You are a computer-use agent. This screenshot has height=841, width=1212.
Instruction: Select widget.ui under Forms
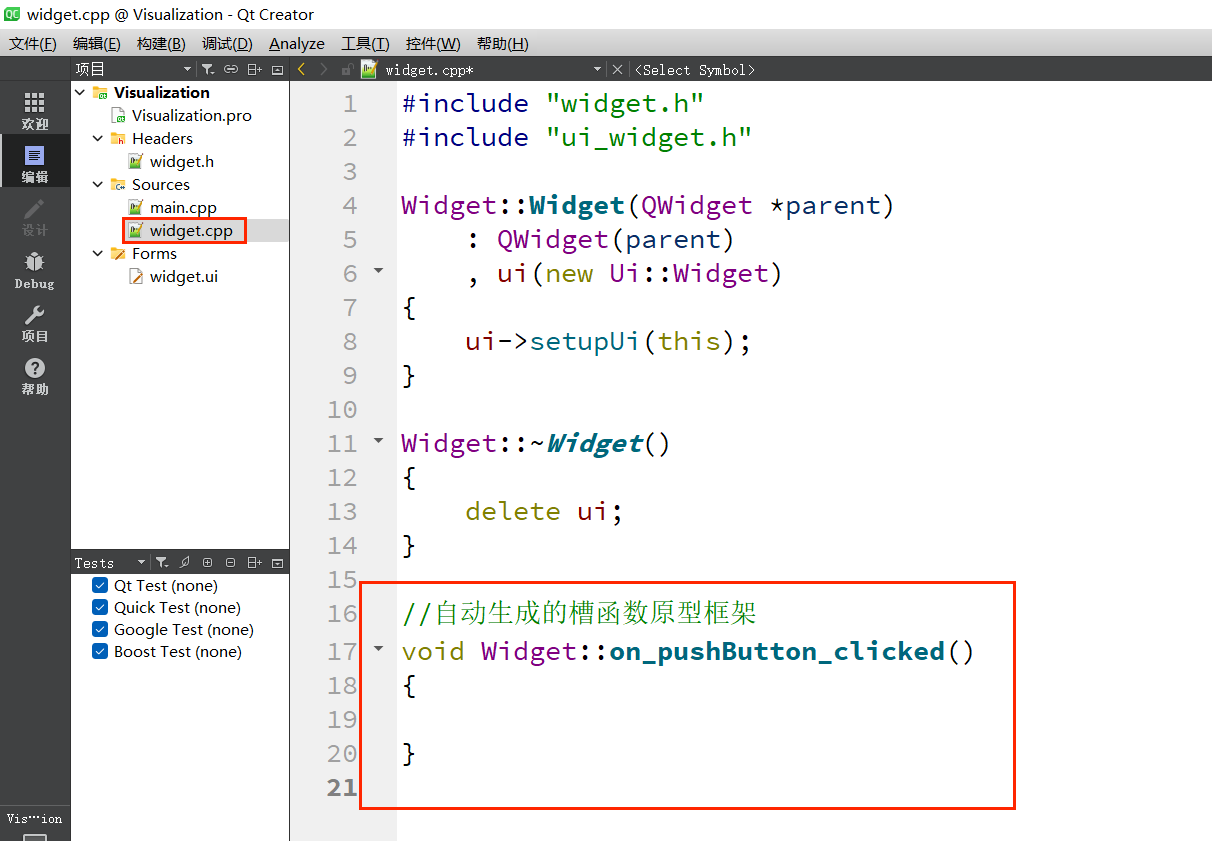click(x=183, y=276)
